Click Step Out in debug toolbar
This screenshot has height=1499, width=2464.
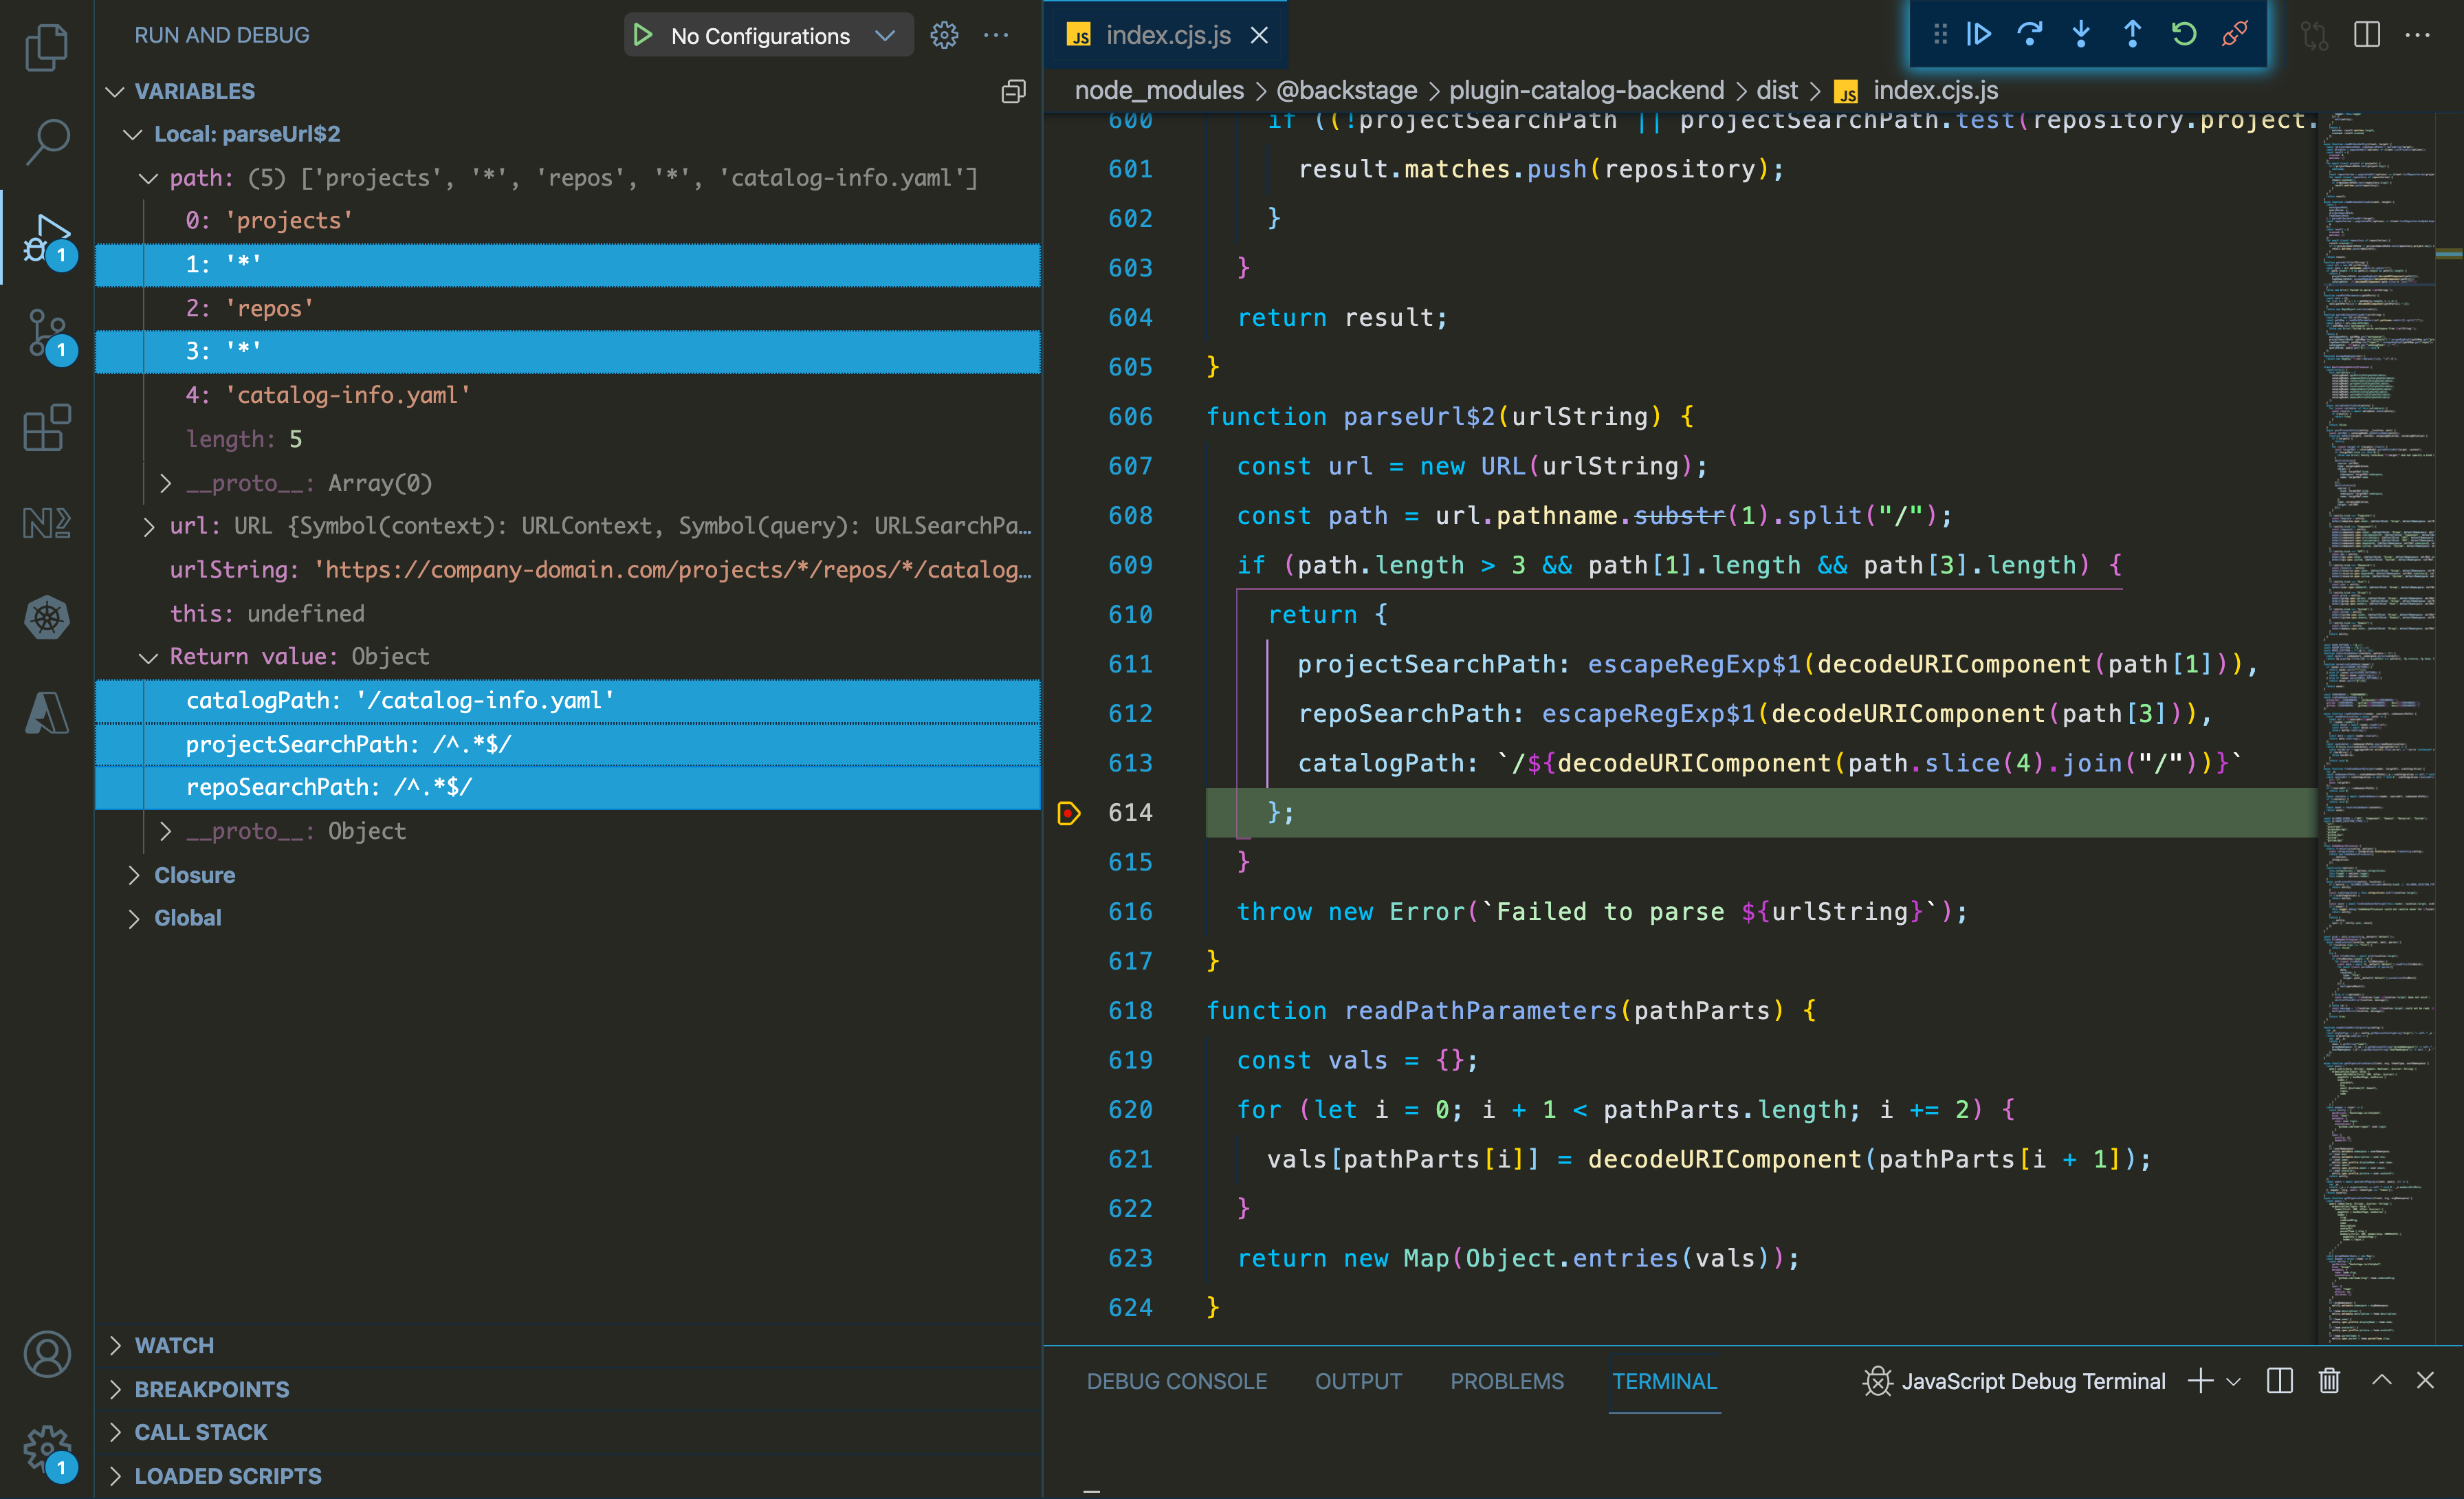point(2132,35)
